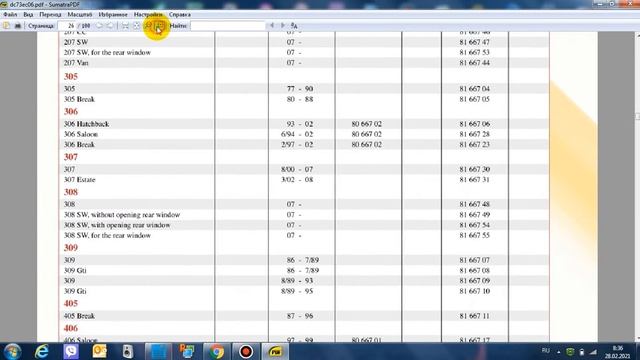Click the Find Next arrow icon
Screen dimensions: 640x360
tap(283, 26)
